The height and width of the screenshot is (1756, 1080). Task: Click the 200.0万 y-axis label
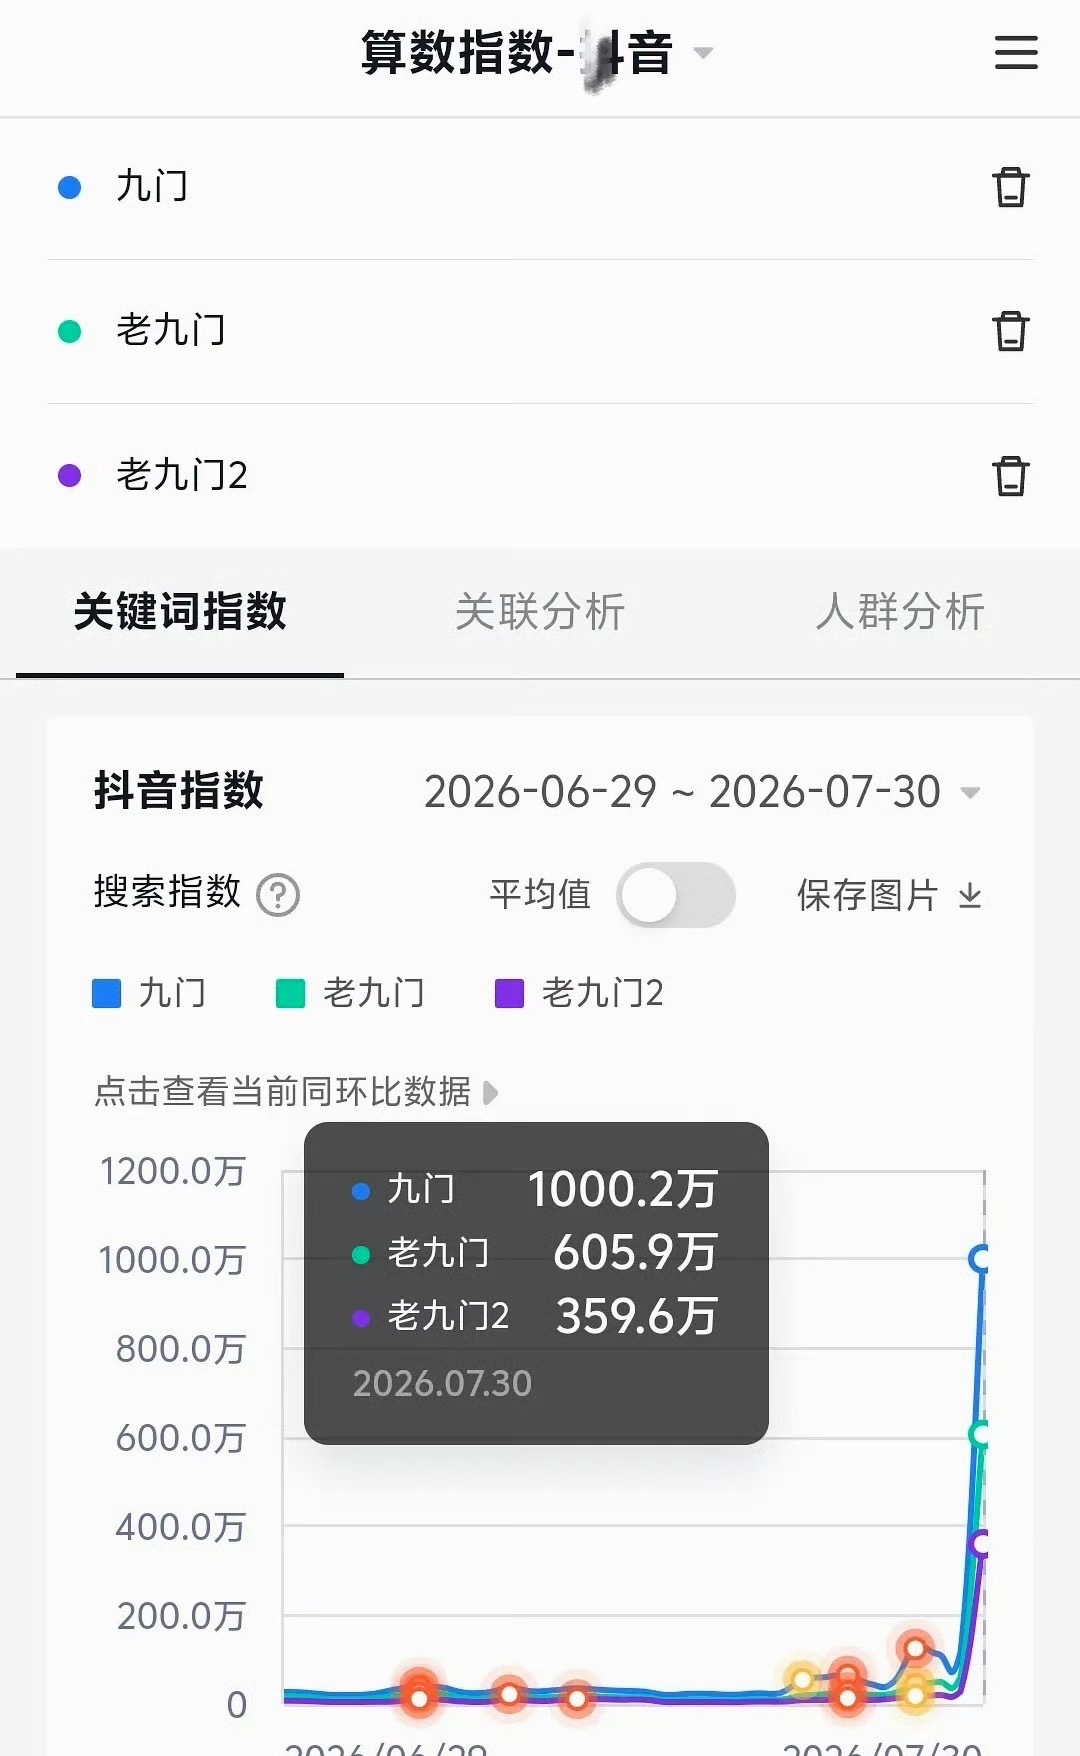180,1616
